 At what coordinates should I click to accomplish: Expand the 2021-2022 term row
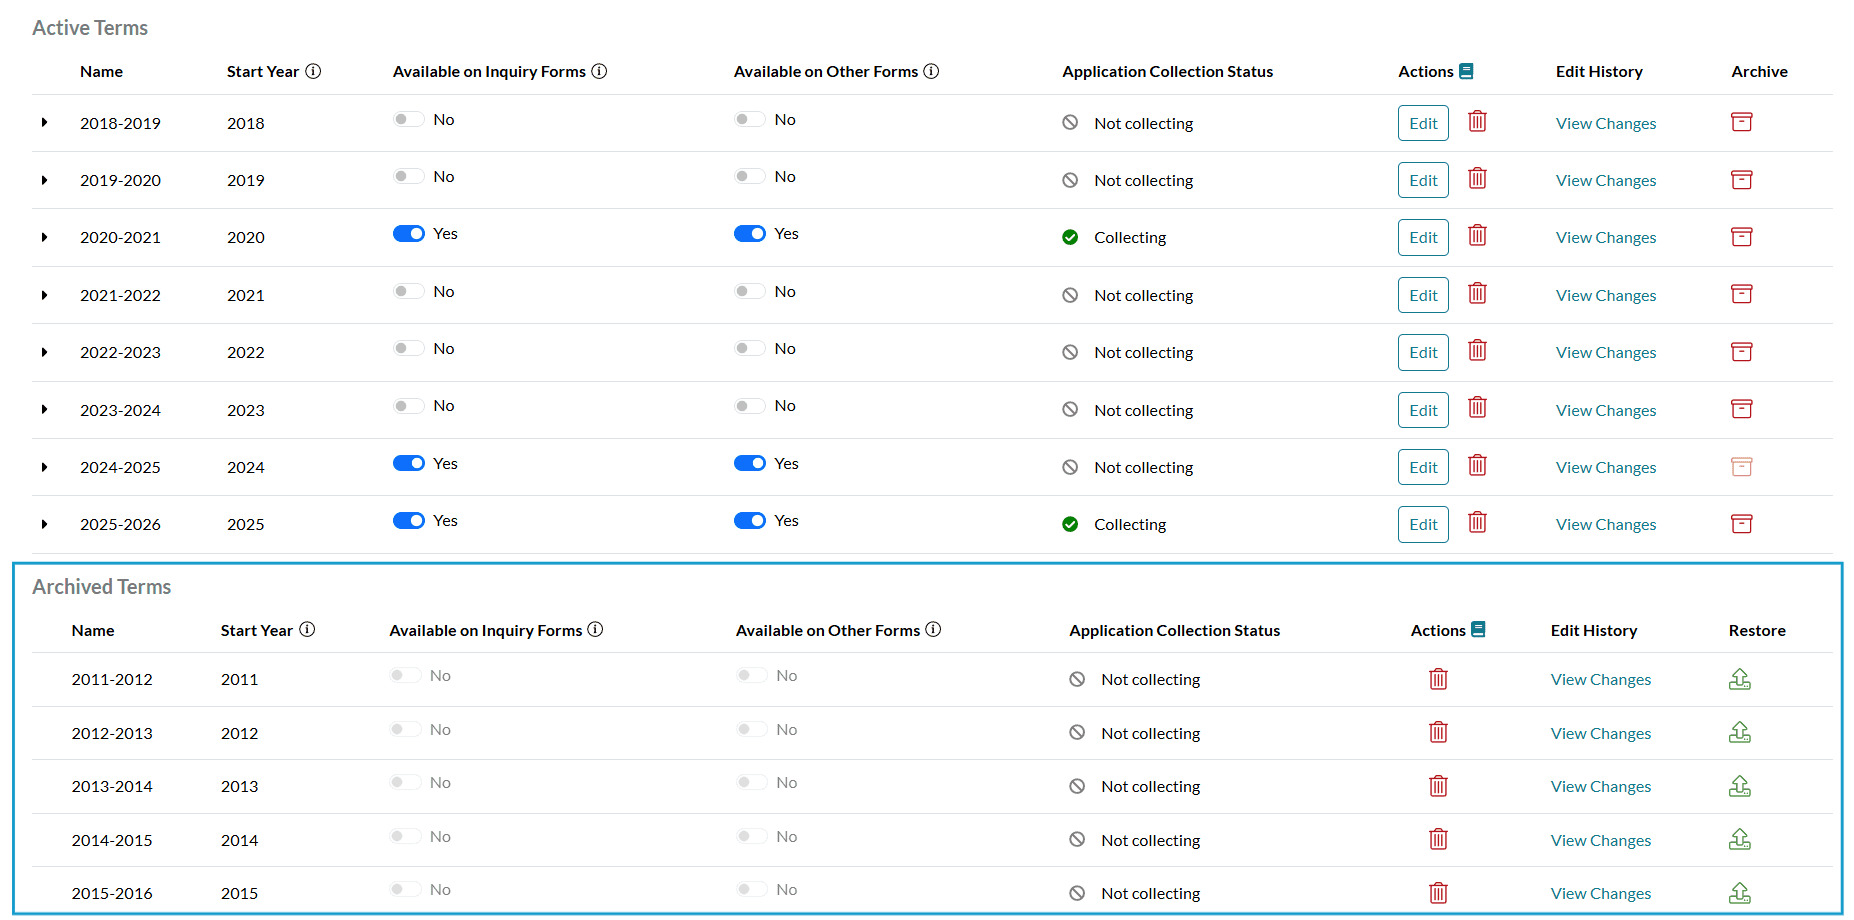pos(44,295)
